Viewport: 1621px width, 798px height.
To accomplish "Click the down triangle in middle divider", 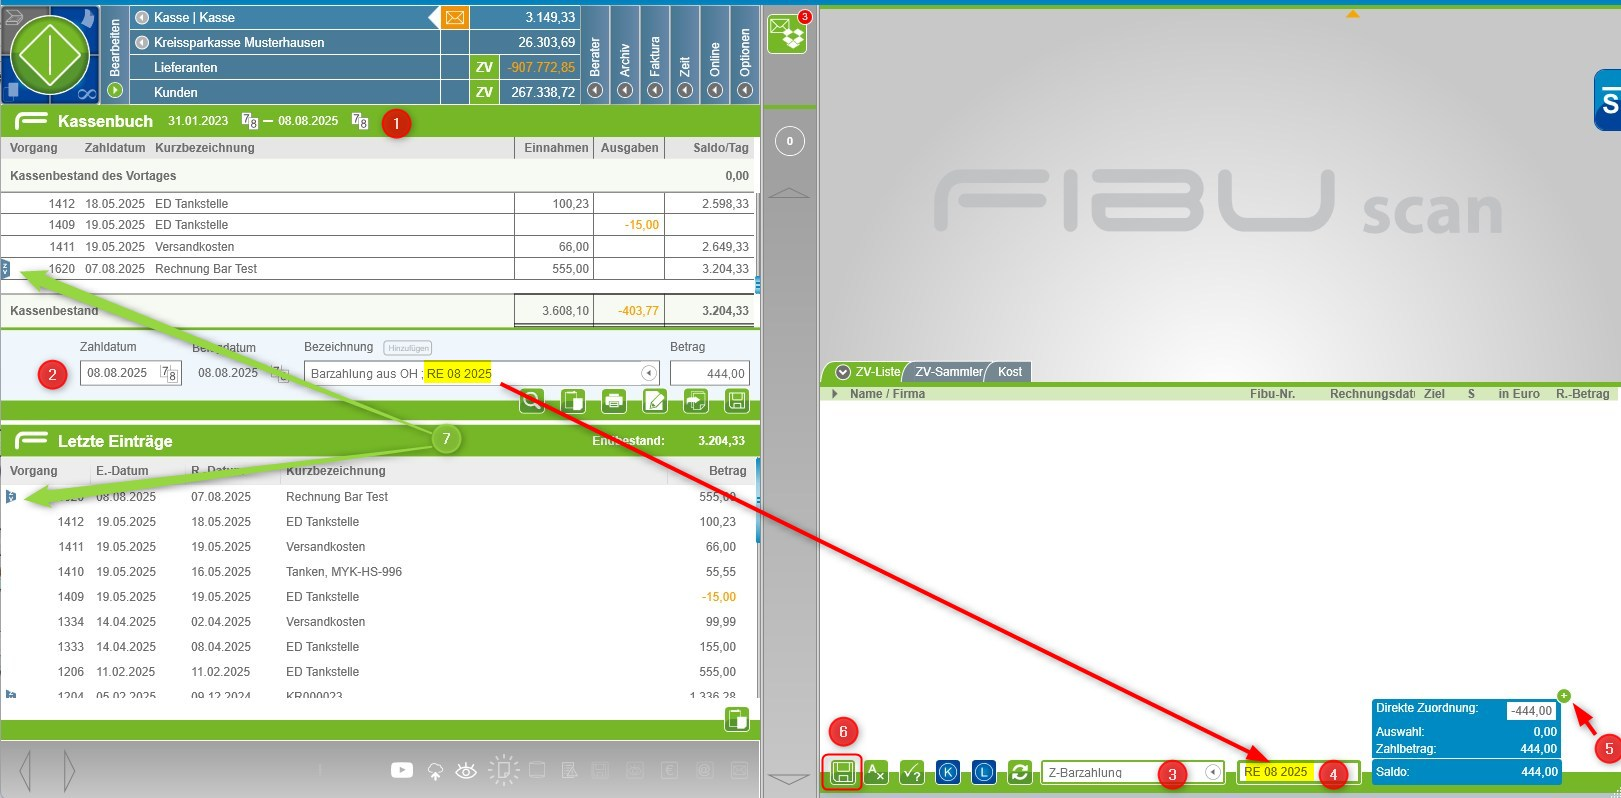I will (x=790, y=779).
